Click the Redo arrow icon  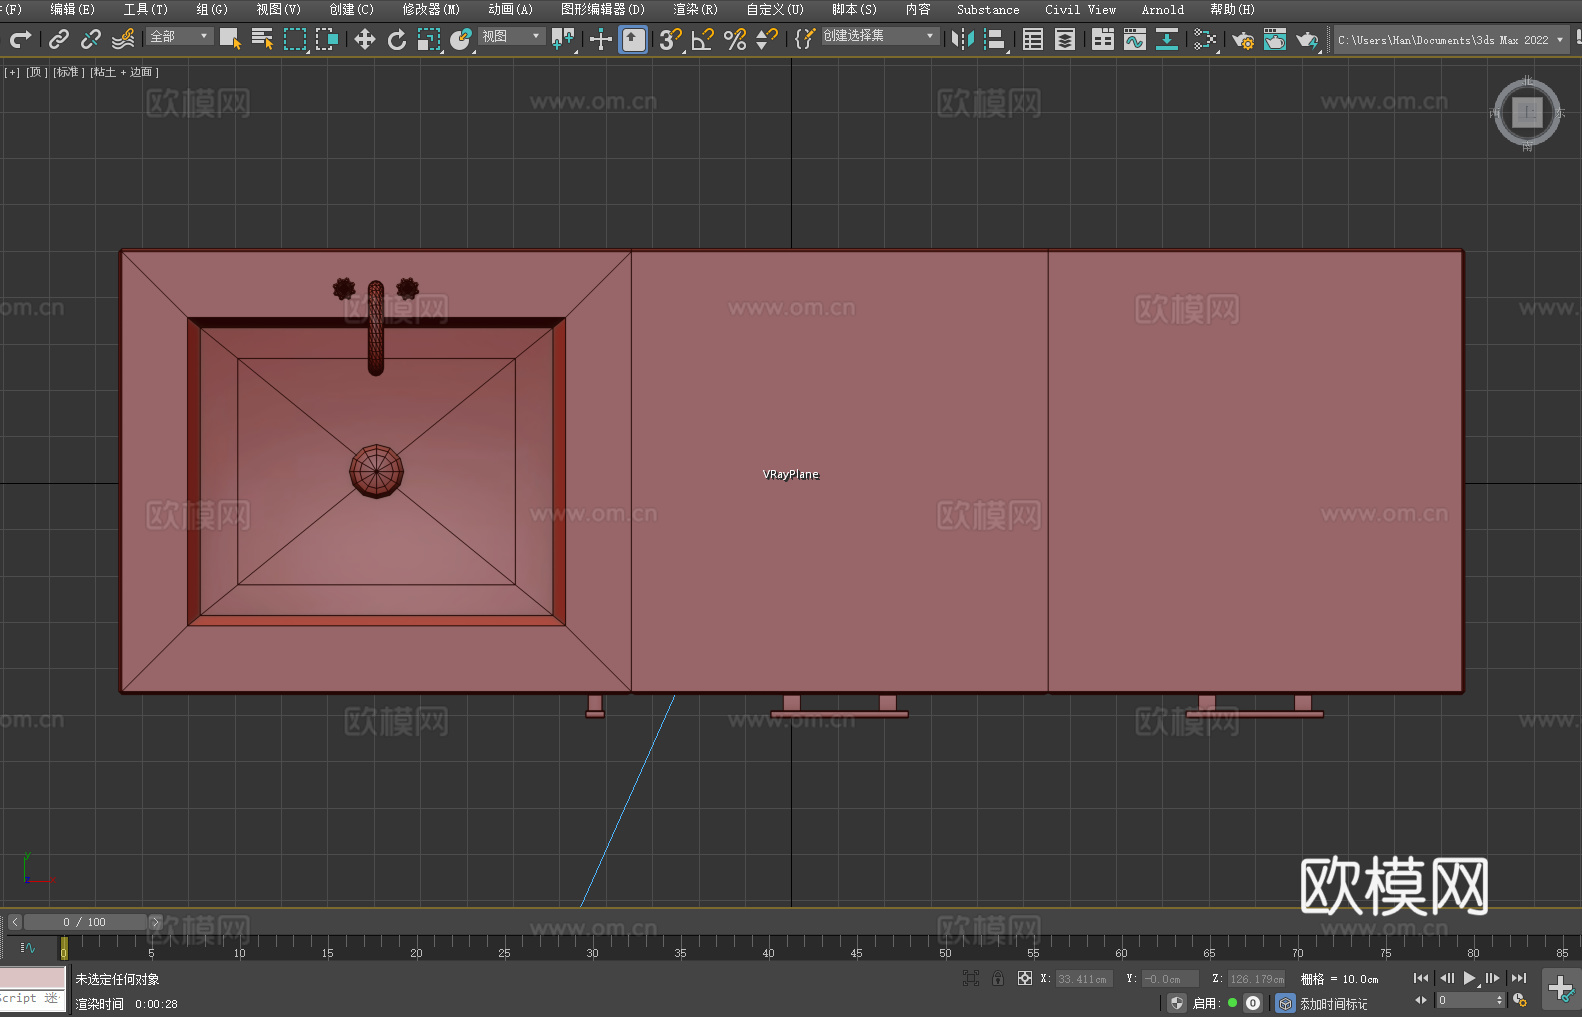20,39
